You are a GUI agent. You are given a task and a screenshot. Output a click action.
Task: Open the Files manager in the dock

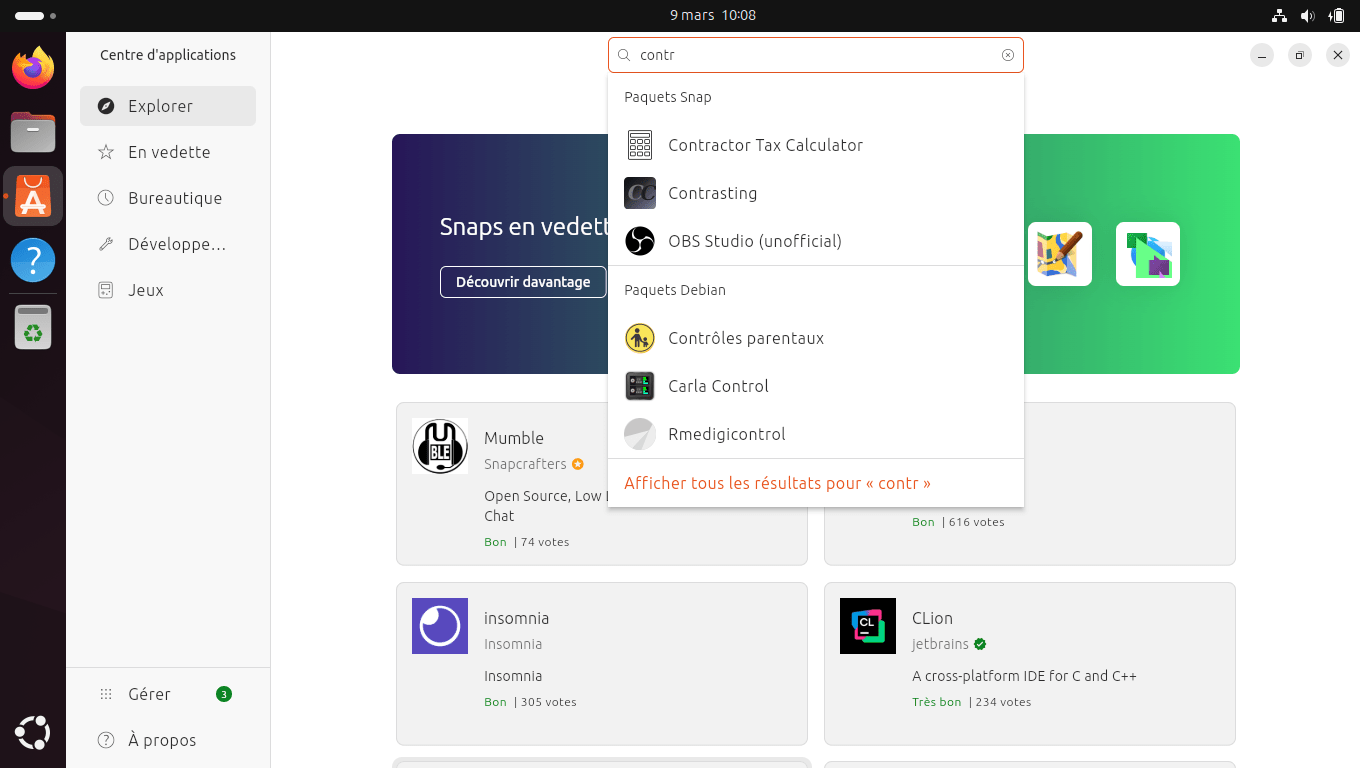tap(33, 132)
